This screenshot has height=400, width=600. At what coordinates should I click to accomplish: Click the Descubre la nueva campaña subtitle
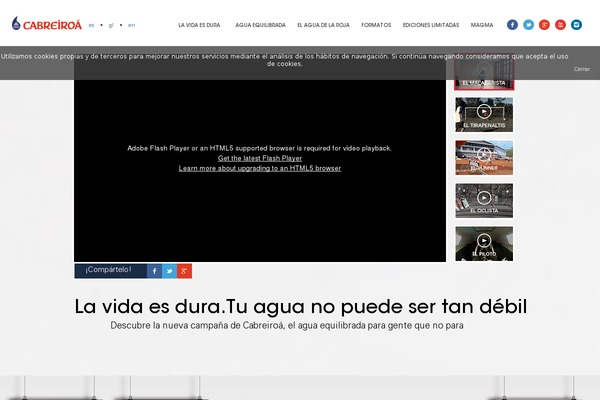[x=287, y=325]
